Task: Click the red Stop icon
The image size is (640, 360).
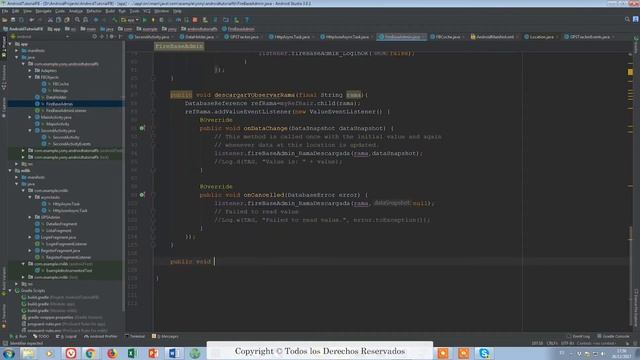Action: pos(195,20)
